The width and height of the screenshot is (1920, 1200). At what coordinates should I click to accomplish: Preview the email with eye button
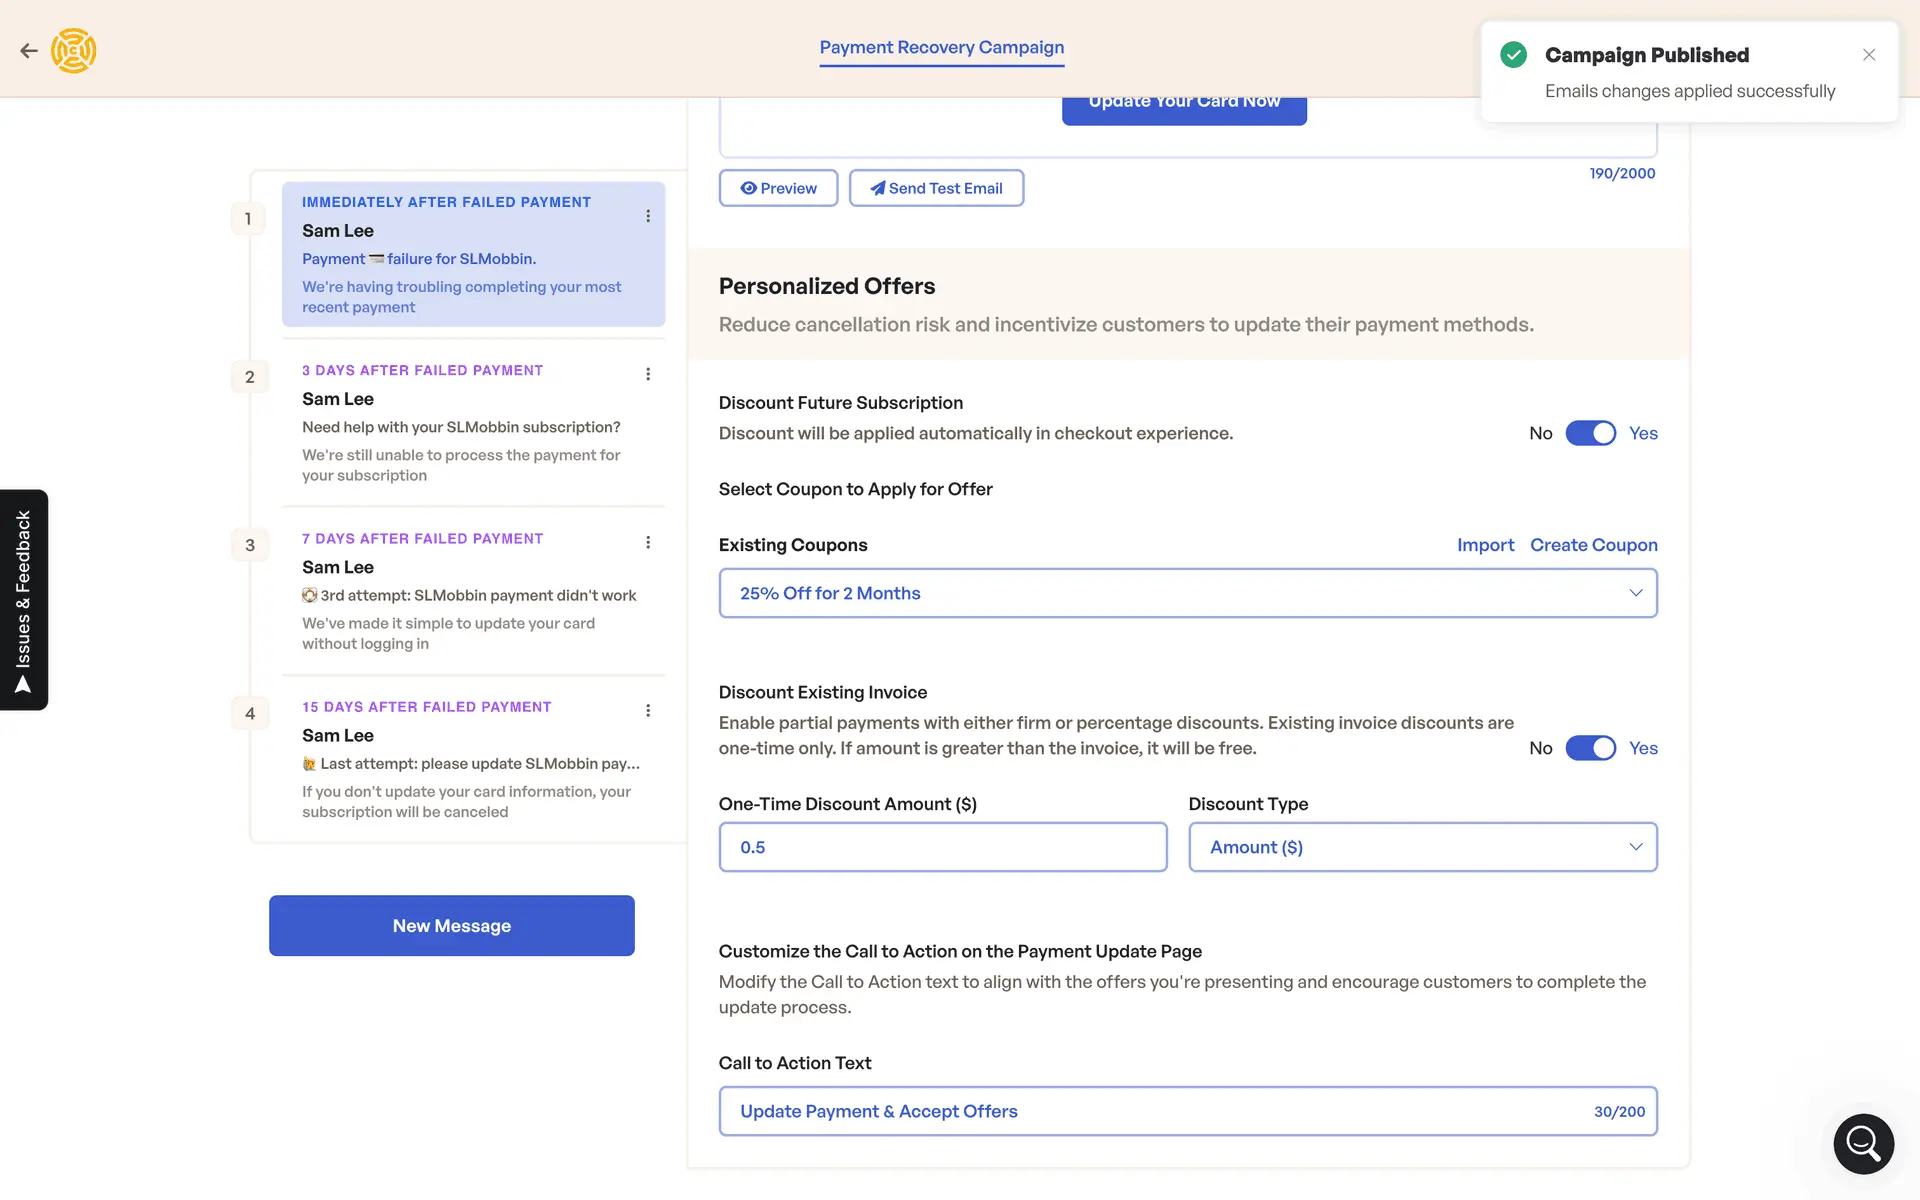pyautogui.click(x=778, y=188)
